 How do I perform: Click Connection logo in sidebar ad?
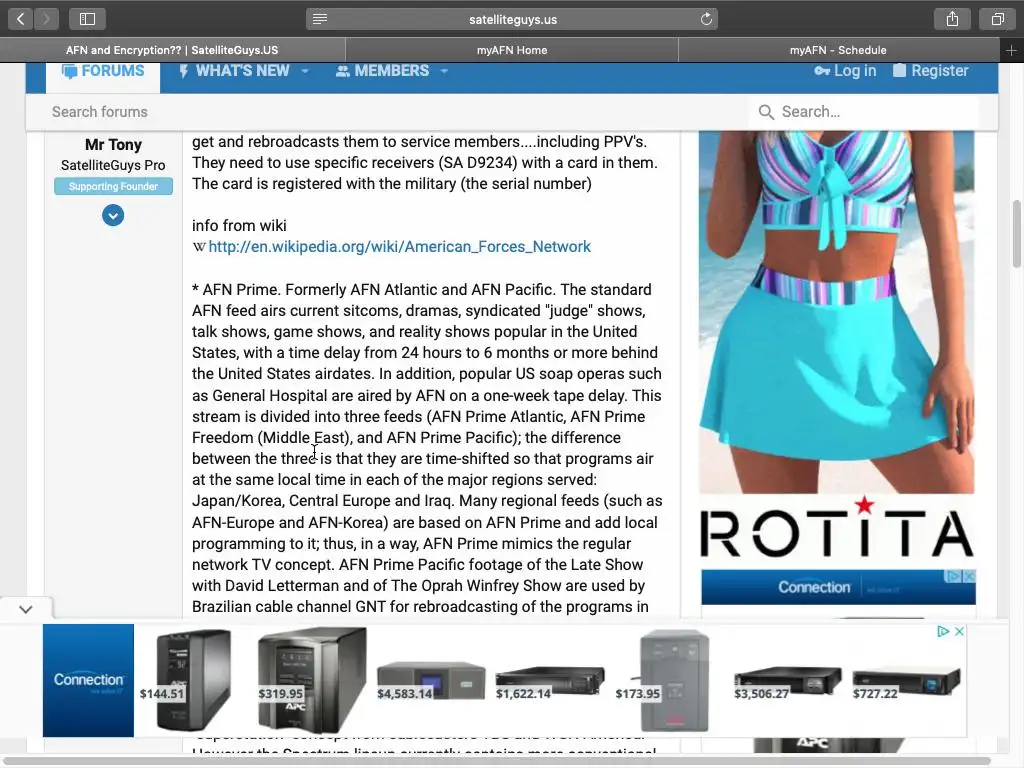(814, 587)
